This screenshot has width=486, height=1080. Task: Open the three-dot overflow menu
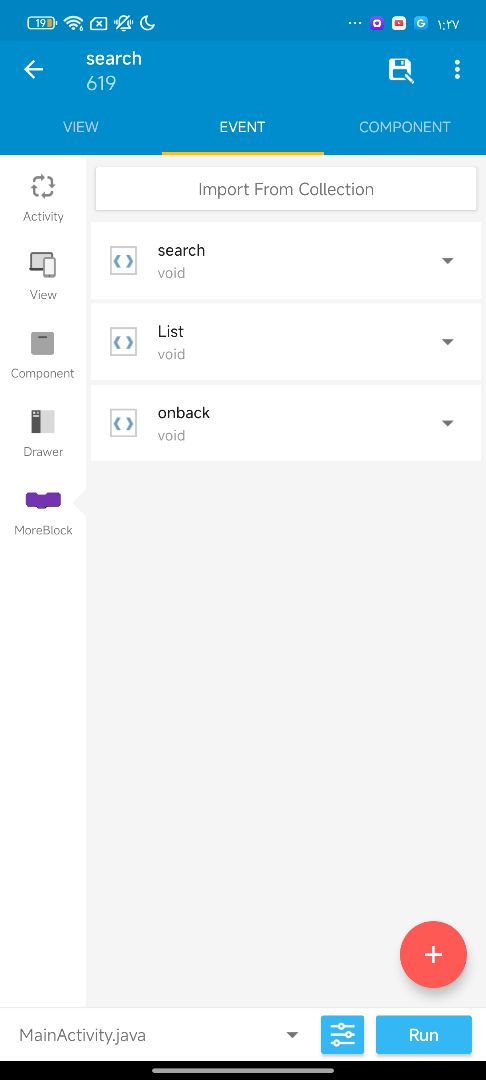[x=457, y=70]
